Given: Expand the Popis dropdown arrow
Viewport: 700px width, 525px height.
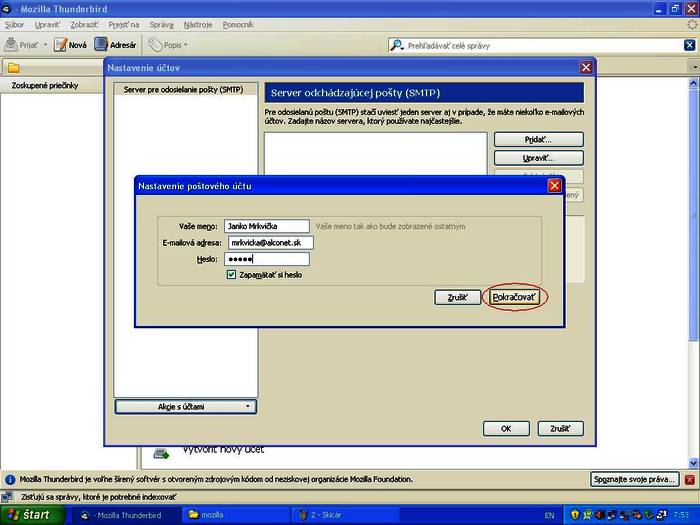Looking at the screenshot, I should point(186,45).
